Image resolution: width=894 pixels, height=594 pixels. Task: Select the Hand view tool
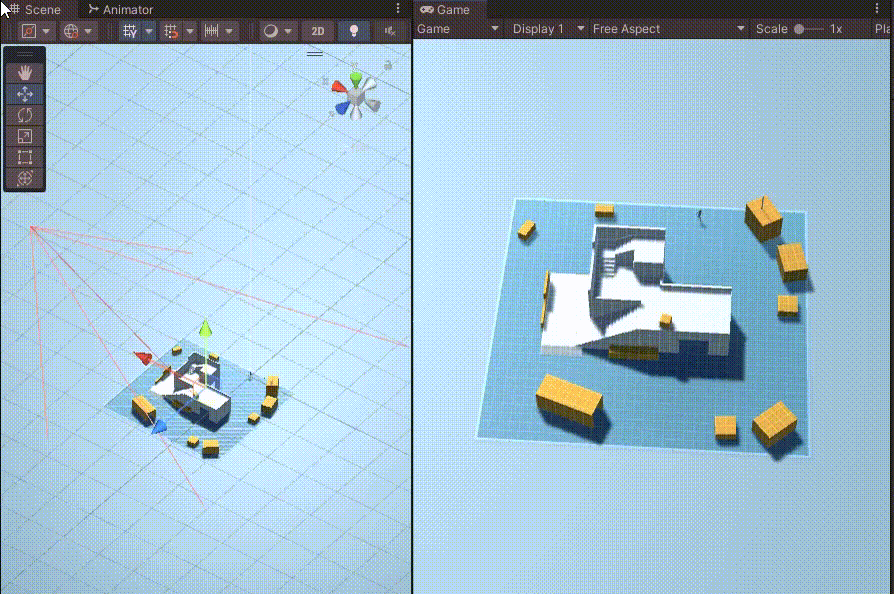(x=25, y=73)
